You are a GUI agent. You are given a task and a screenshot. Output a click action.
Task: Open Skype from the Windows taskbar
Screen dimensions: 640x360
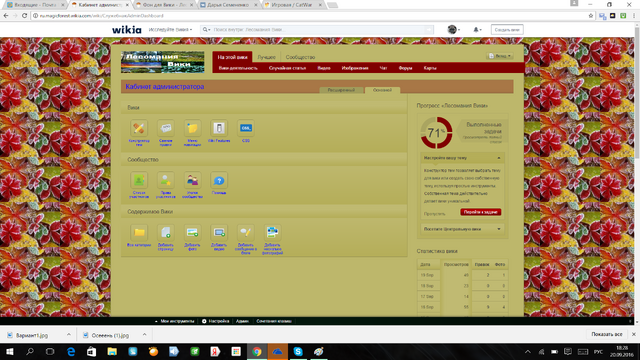pyautogui.click(x=298, y=351)
